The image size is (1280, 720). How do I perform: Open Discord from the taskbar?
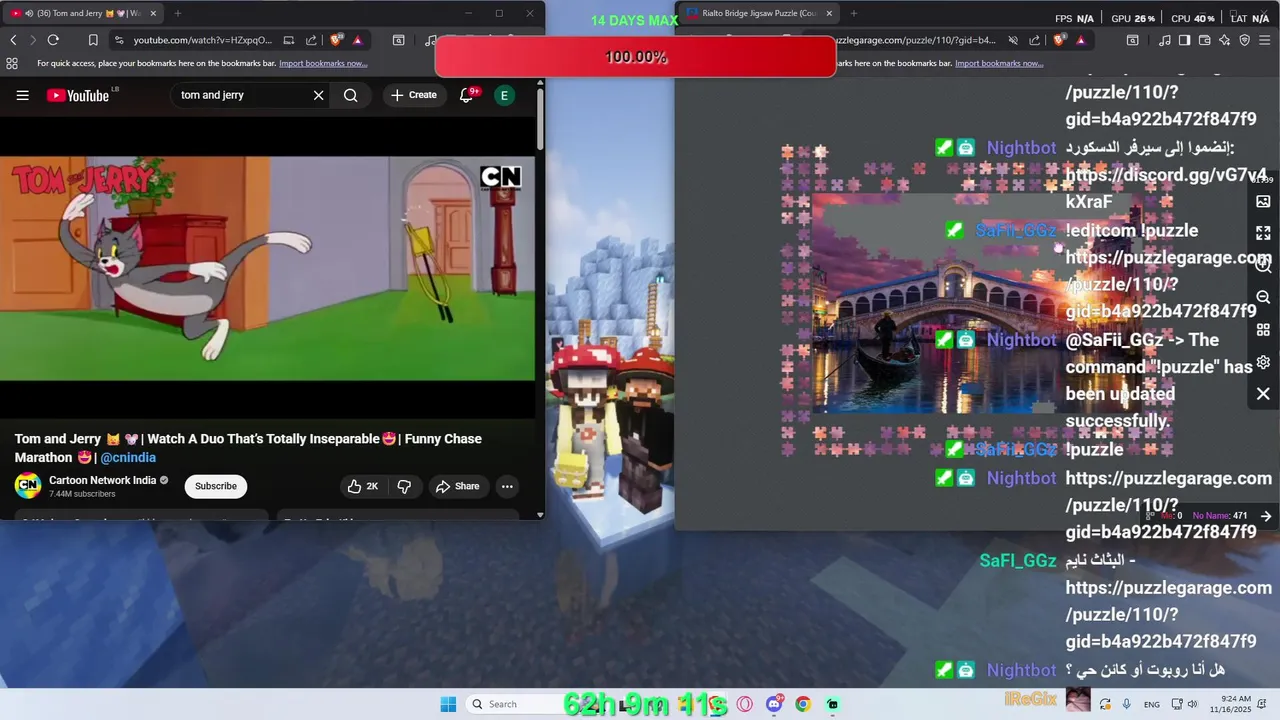[x=774, y=704]
